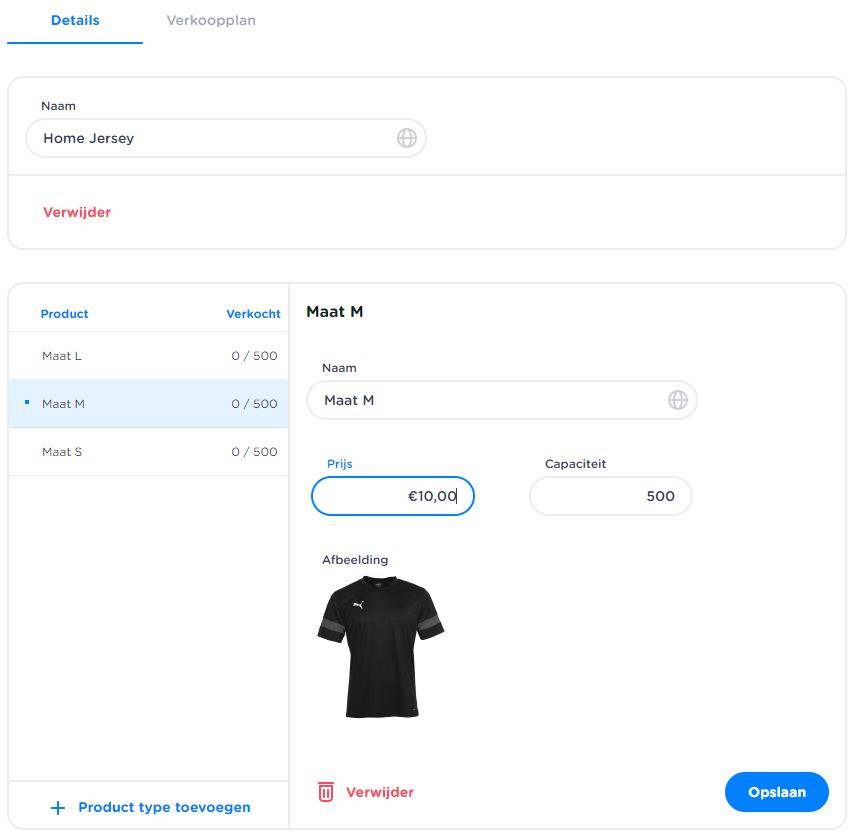The image size is (856, 839).
Task: Select Maat S in the product list
Action: coord(148,452)
